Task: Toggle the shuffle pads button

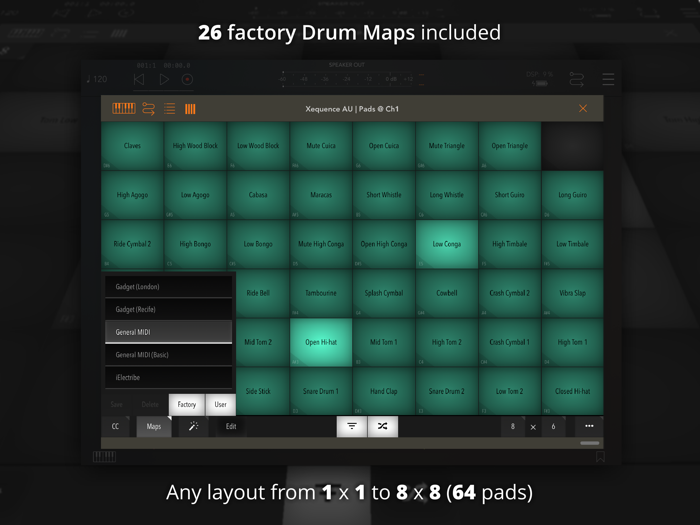Action: point(383,426)
